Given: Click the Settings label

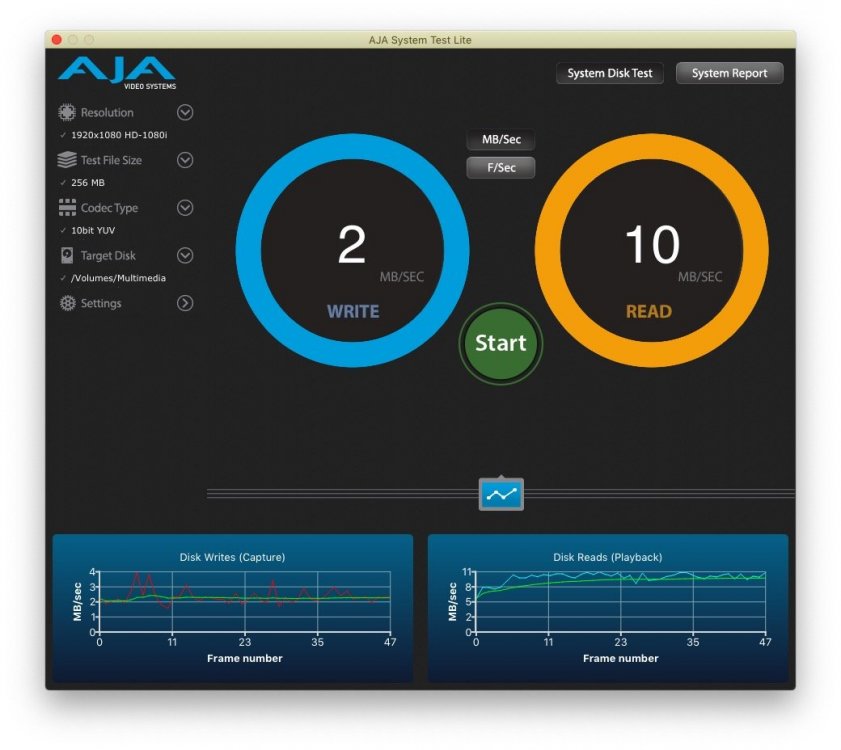Looking at the screenshot, I should (x=101, y=303).
